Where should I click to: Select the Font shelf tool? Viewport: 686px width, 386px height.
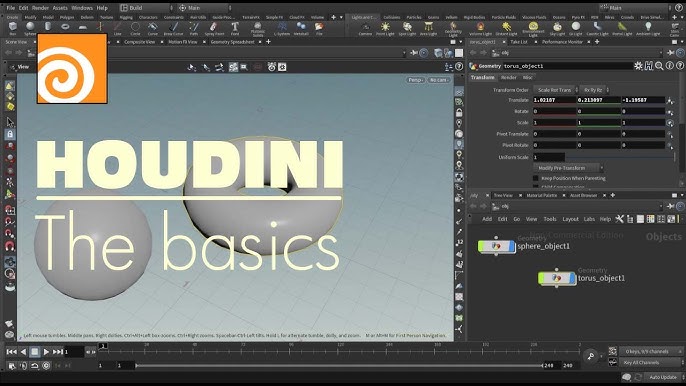coord(235,28)
